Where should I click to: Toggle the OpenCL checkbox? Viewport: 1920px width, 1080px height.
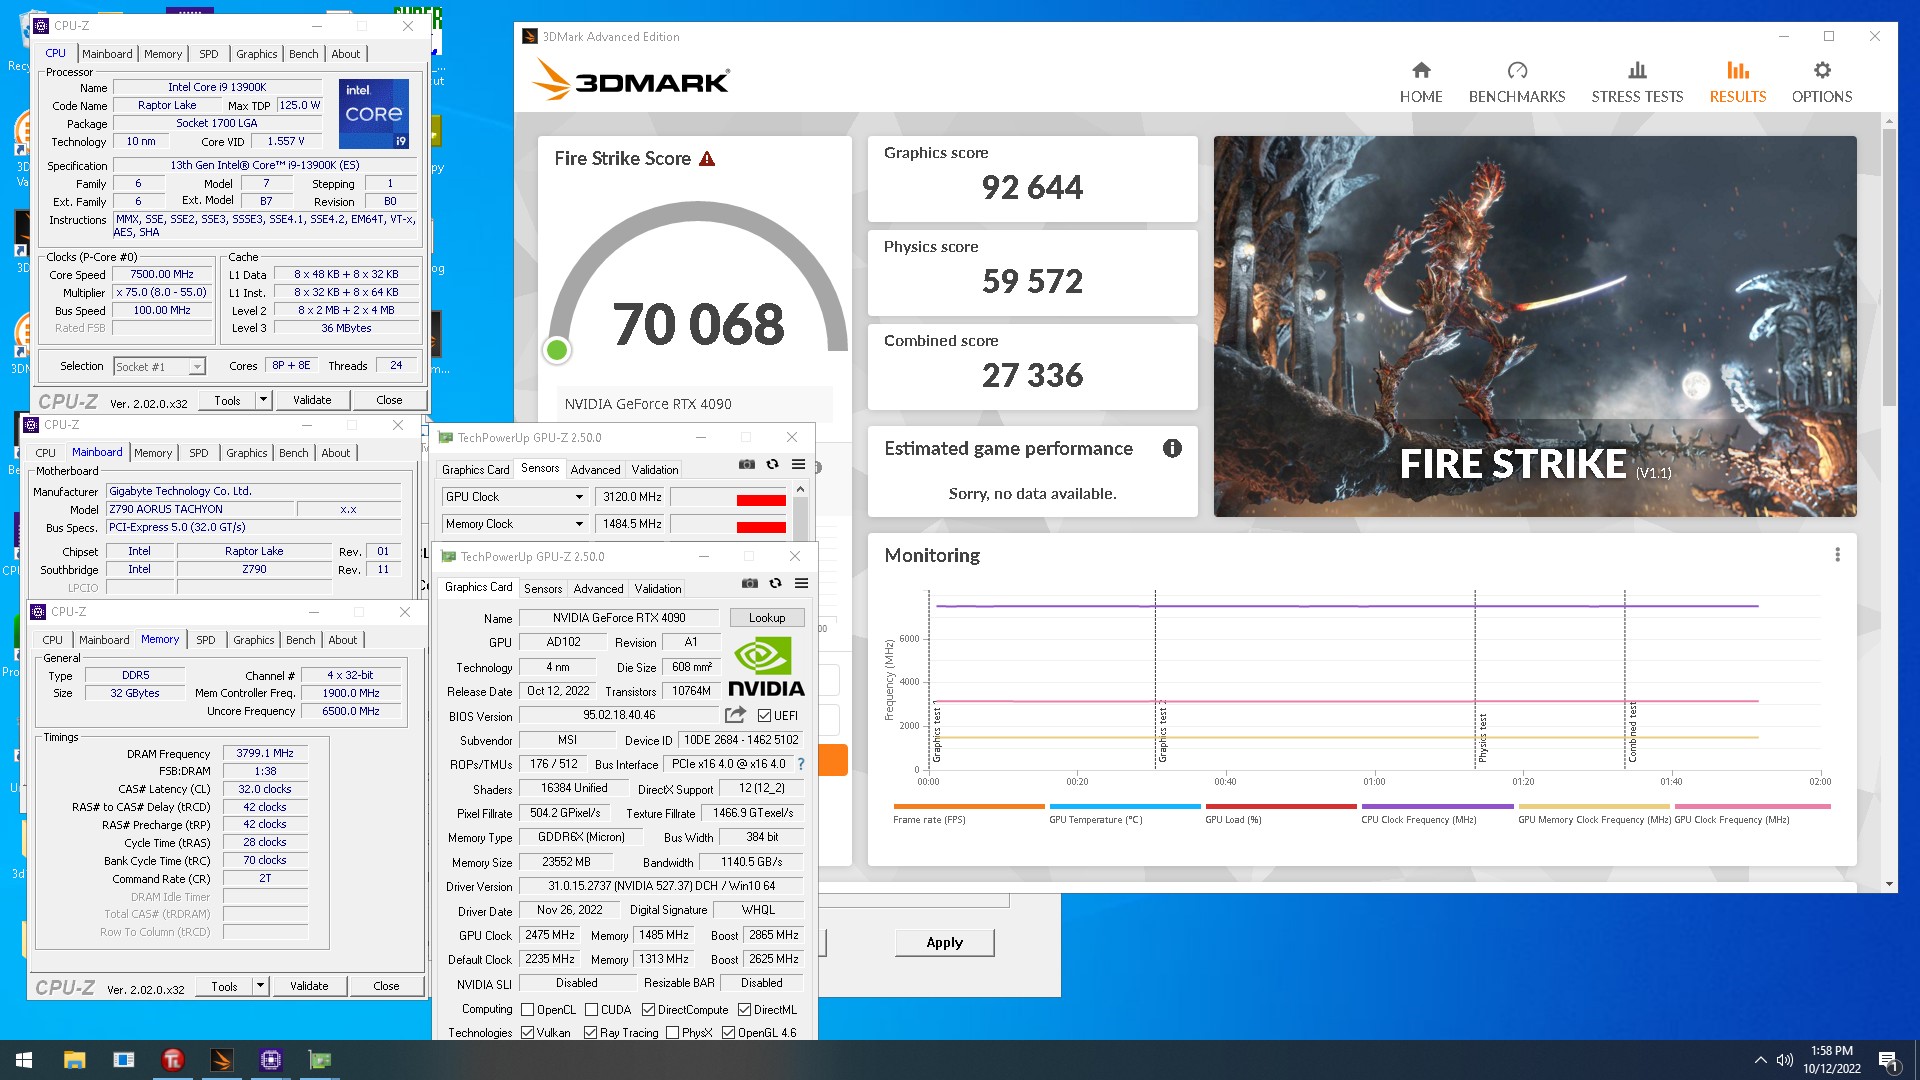(x=527, y=1010)
